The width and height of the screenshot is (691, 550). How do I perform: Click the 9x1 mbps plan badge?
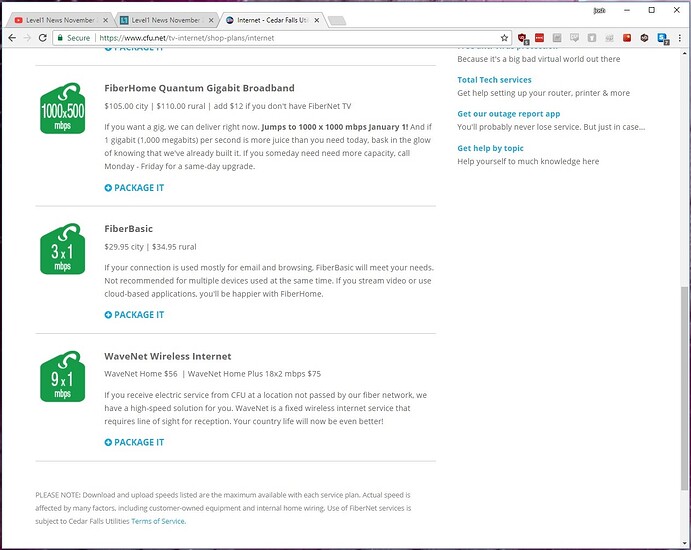pos(62,376)
